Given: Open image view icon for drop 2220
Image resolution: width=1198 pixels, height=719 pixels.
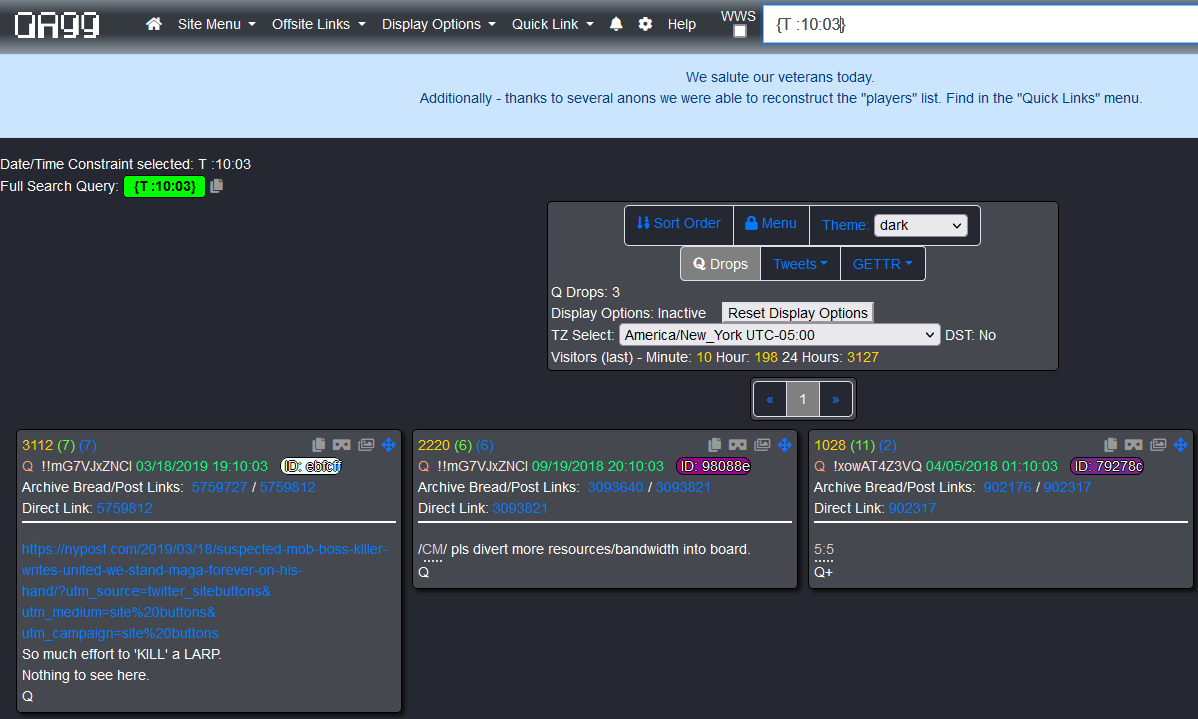Looking at the screenshot, I should click(x=762, y=445).
